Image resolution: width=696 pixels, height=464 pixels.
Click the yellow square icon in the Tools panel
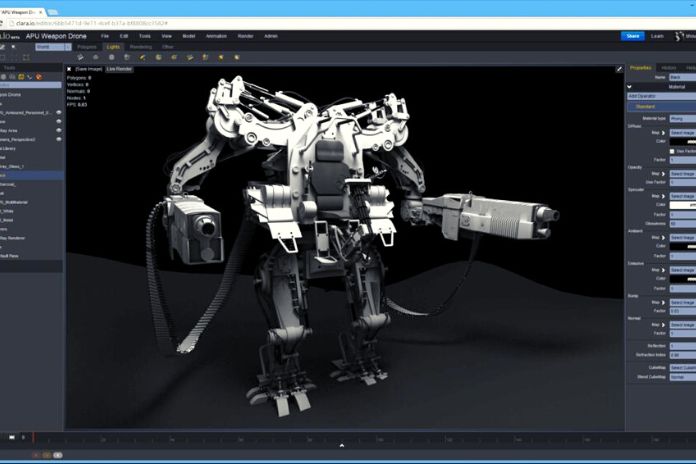21,77
